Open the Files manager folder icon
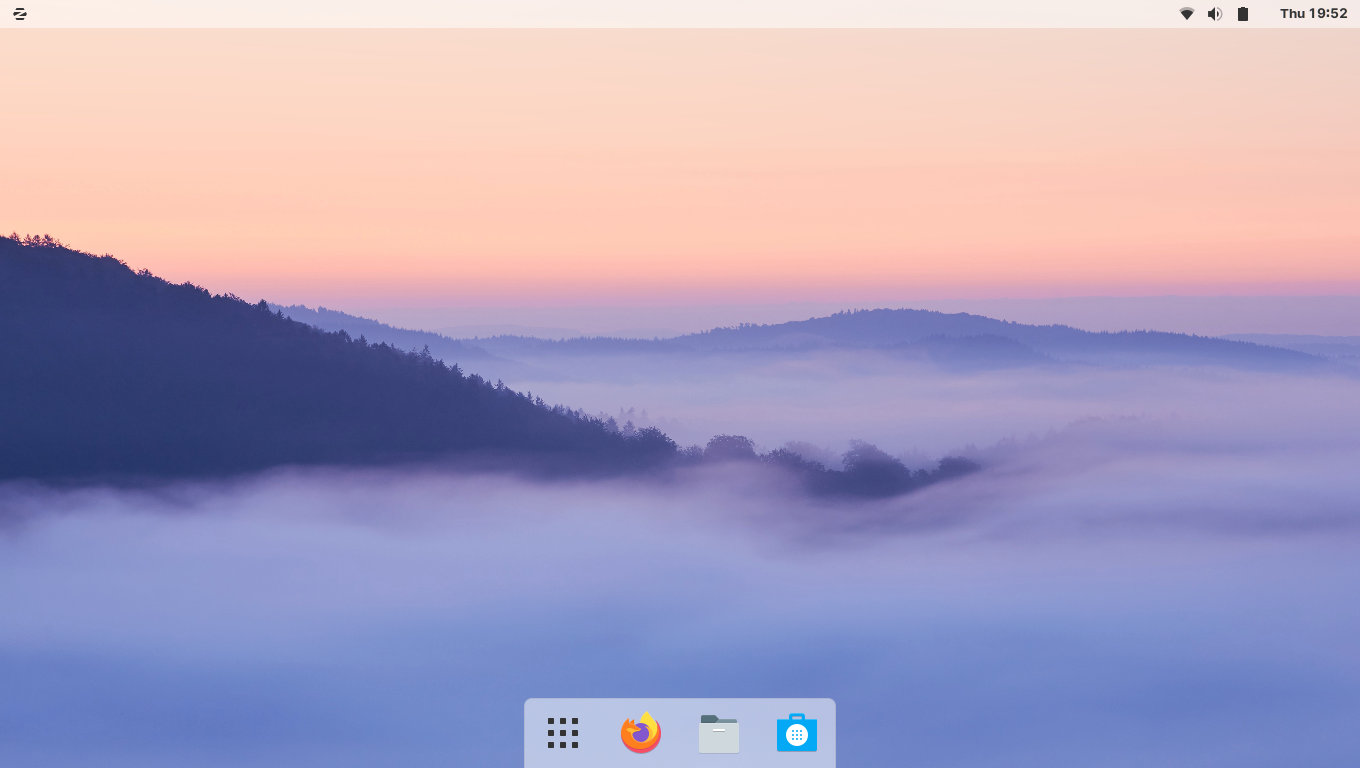Image resolution: width=1360 pixels, height=768 pixels. tap(718, 733)
